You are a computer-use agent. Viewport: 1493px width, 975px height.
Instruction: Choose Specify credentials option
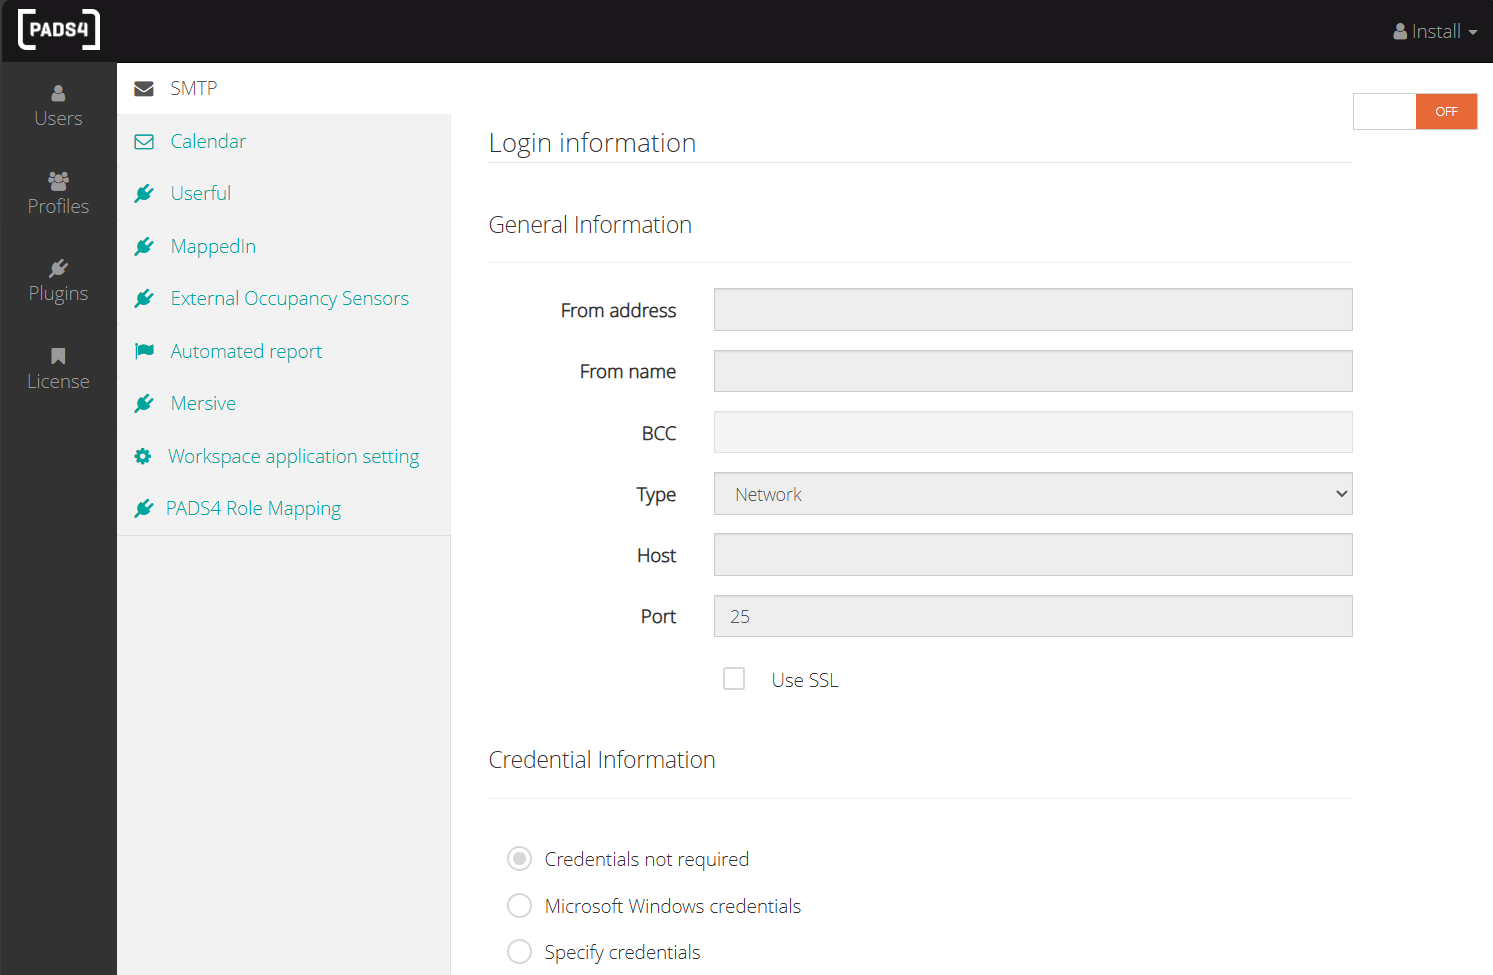coord(519,951)
